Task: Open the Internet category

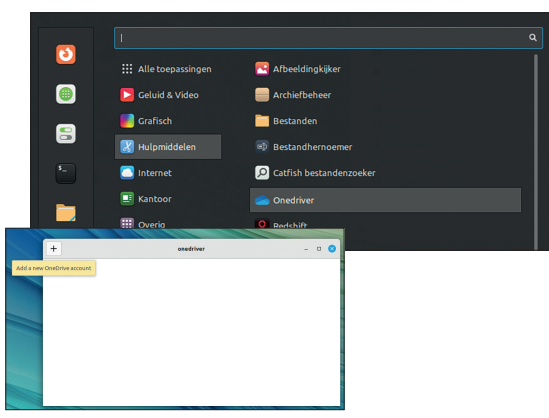Action: (146, 173)
